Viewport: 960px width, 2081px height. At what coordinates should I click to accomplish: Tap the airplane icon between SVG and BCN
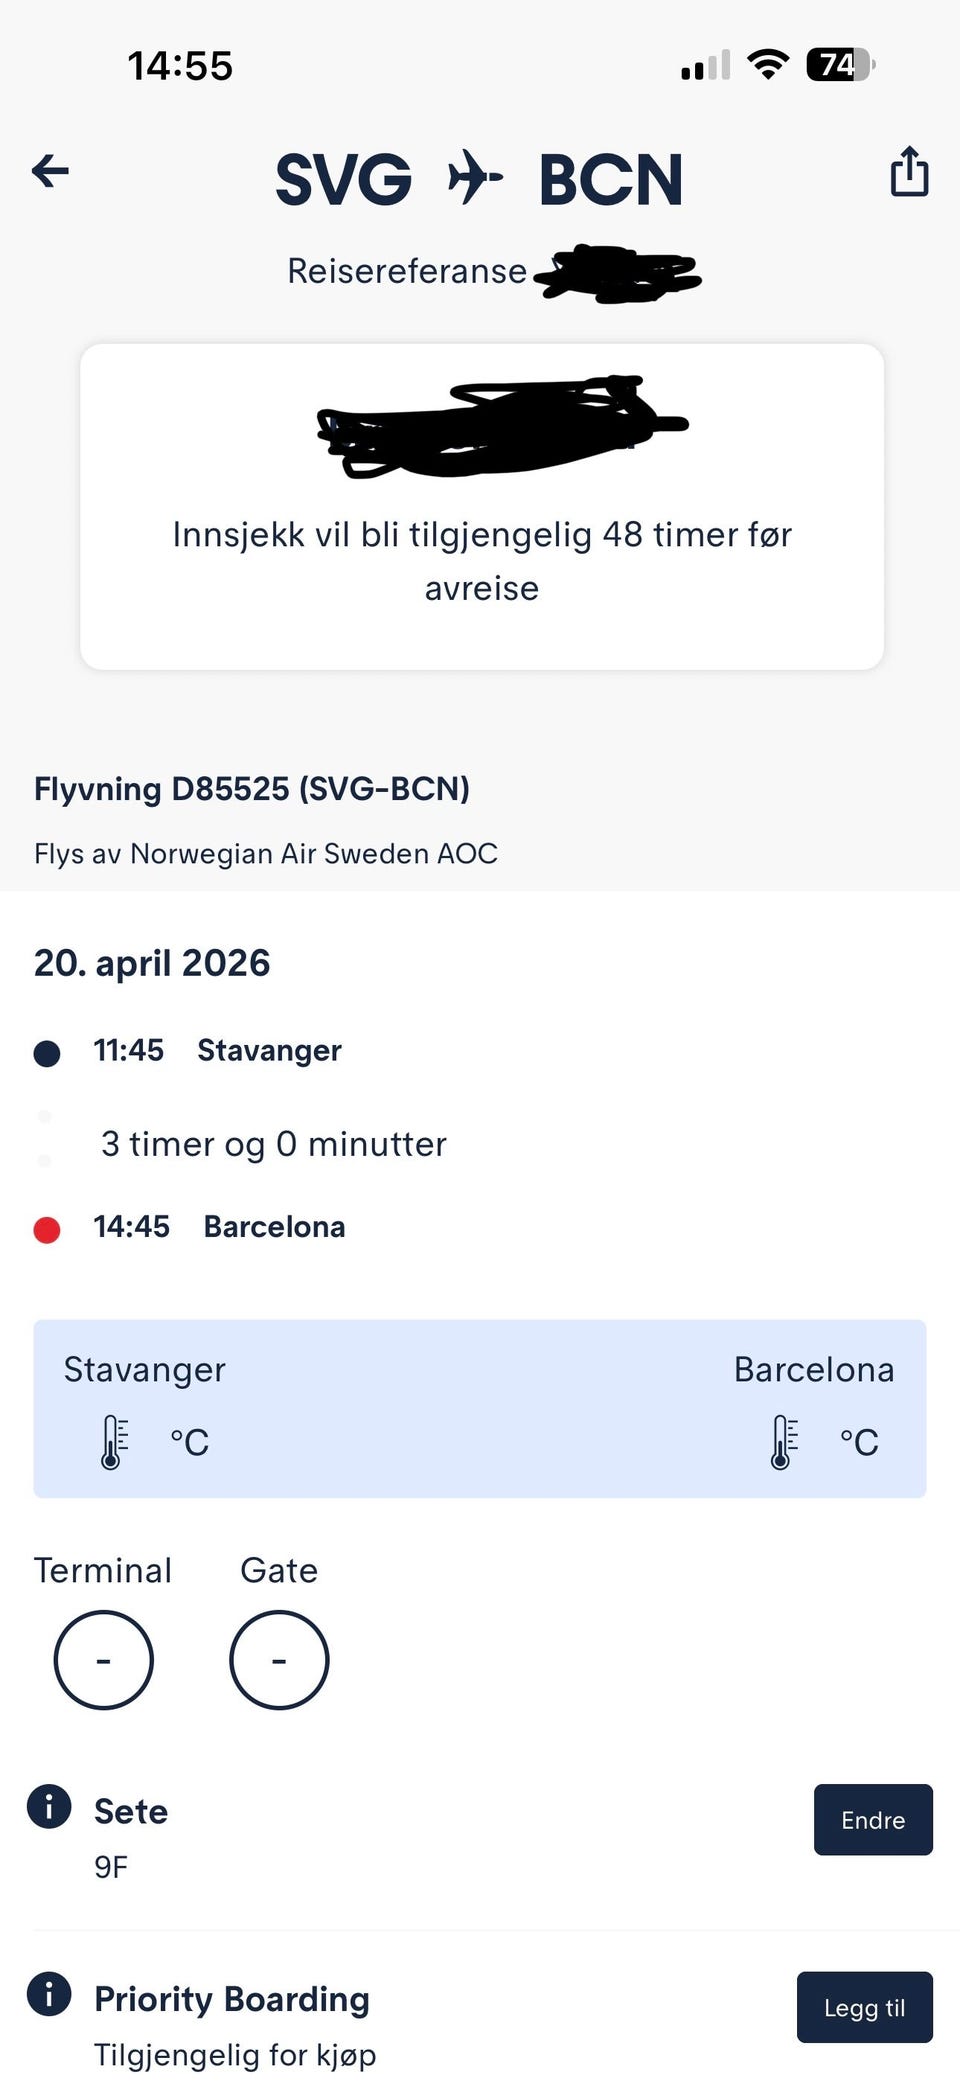click(x=474, y=177)
